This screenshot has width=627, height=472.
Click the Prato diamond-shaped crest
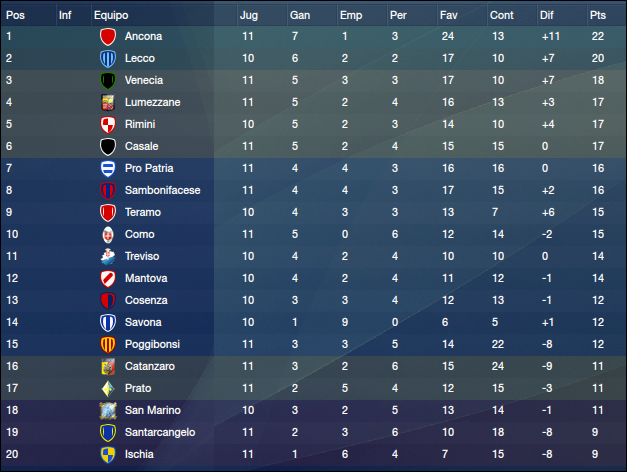tap(108, 388)
